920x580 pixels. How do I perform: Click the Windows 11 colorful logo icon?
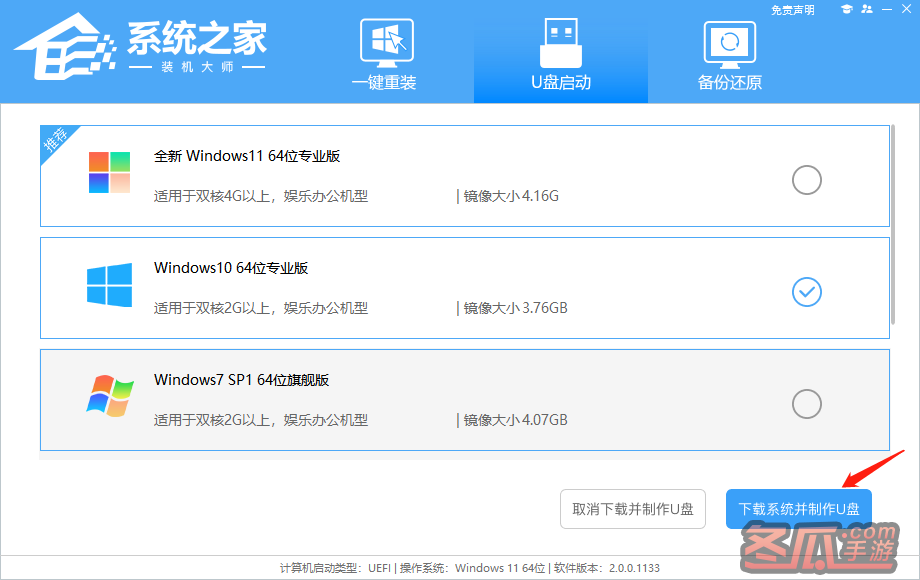tap(109, 172)
